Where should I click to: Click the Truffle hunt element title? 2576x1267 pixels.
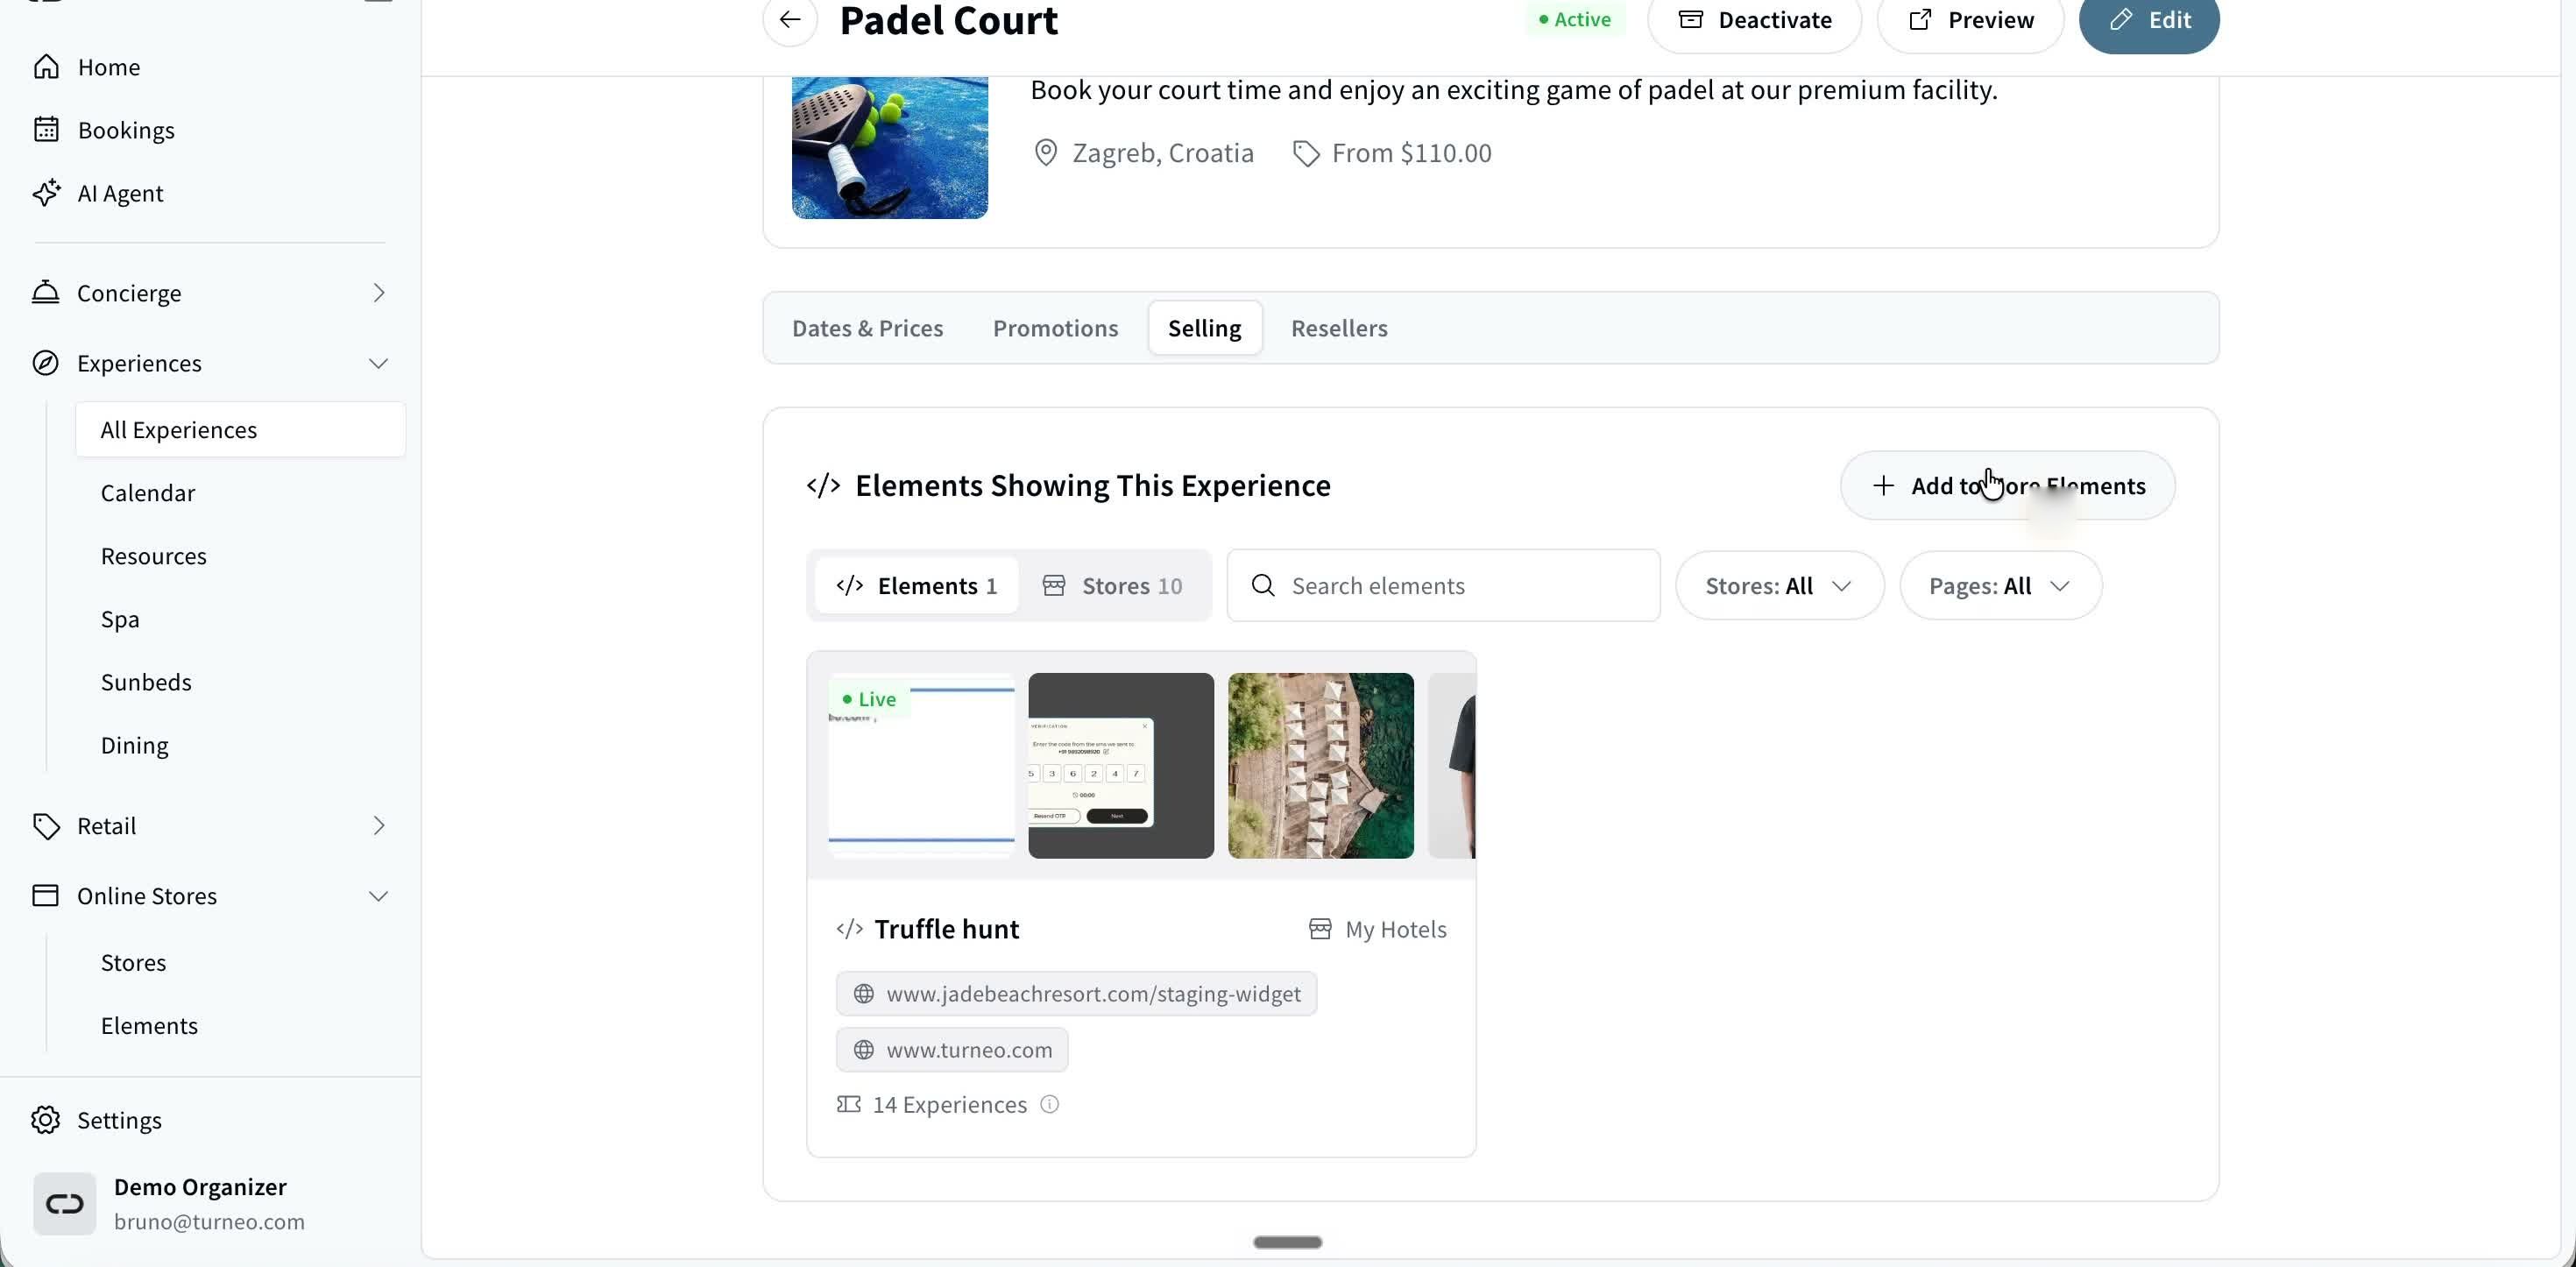point(946,929)
